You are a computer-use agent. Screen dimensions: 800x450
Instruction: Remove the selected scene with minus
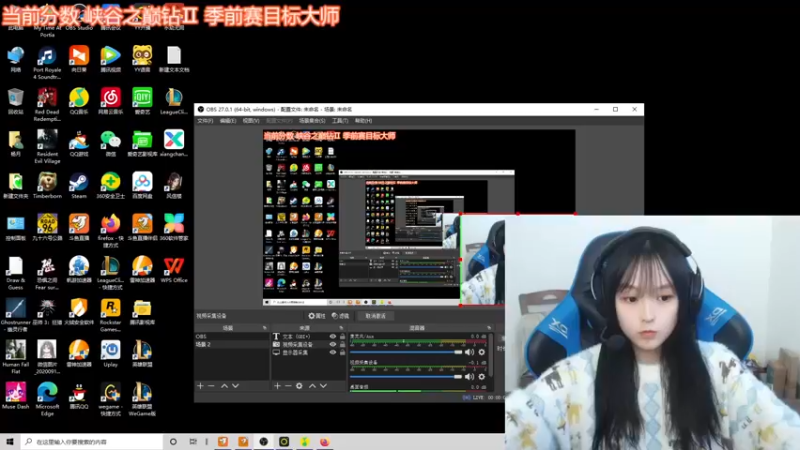tap(212, 386)
